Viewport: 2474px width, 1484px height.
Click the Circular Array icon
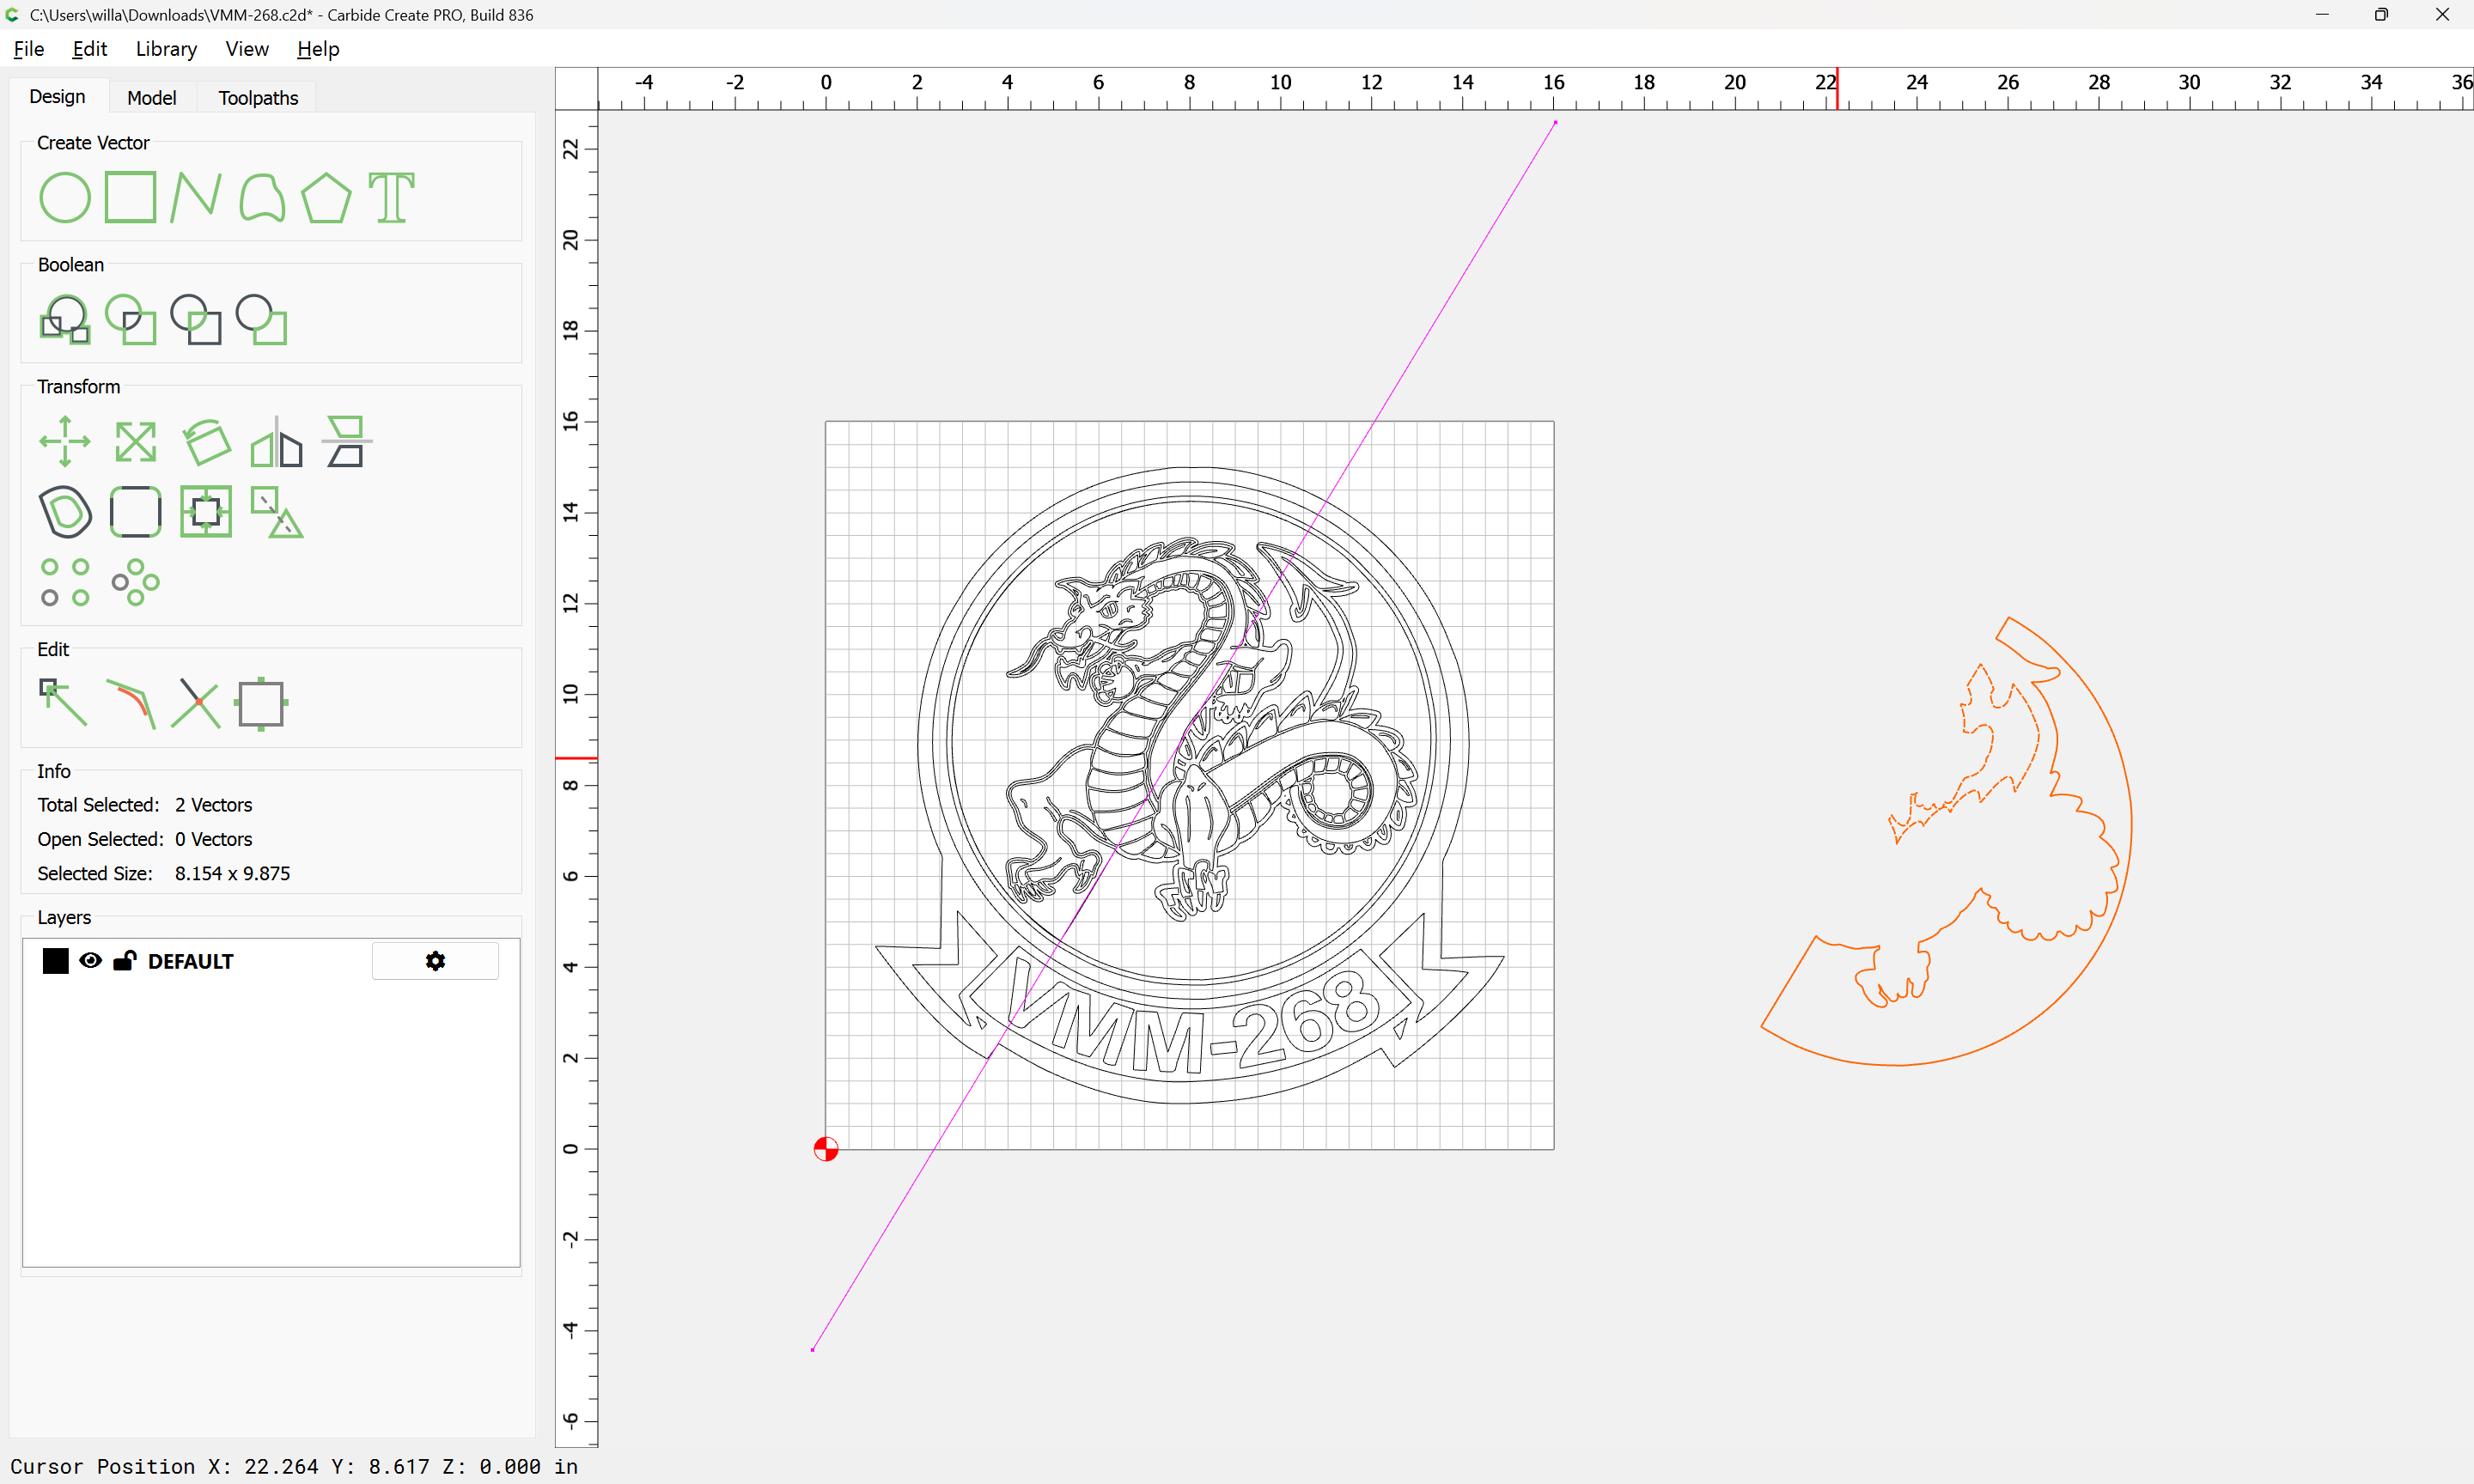[x=135, y=583]
